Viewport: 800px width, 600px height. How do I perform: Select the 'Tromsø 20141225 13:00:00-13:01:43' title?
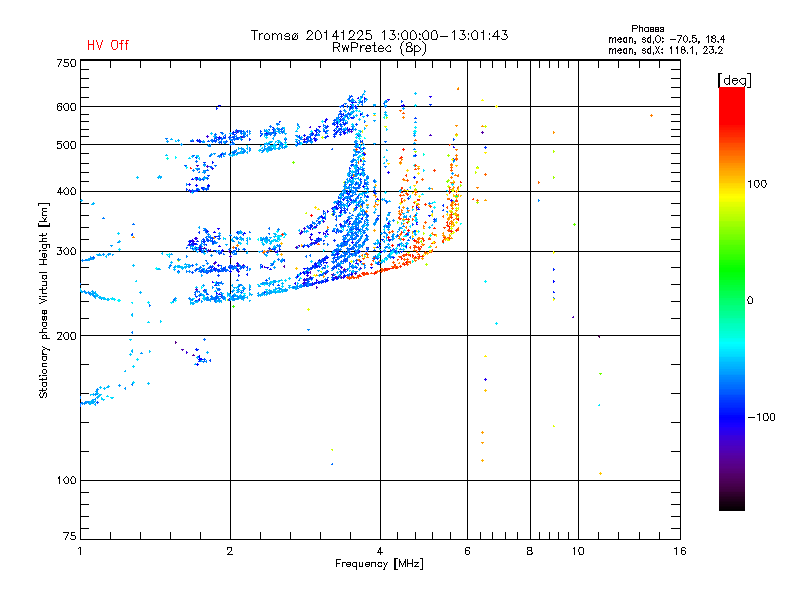click(380, 35)
